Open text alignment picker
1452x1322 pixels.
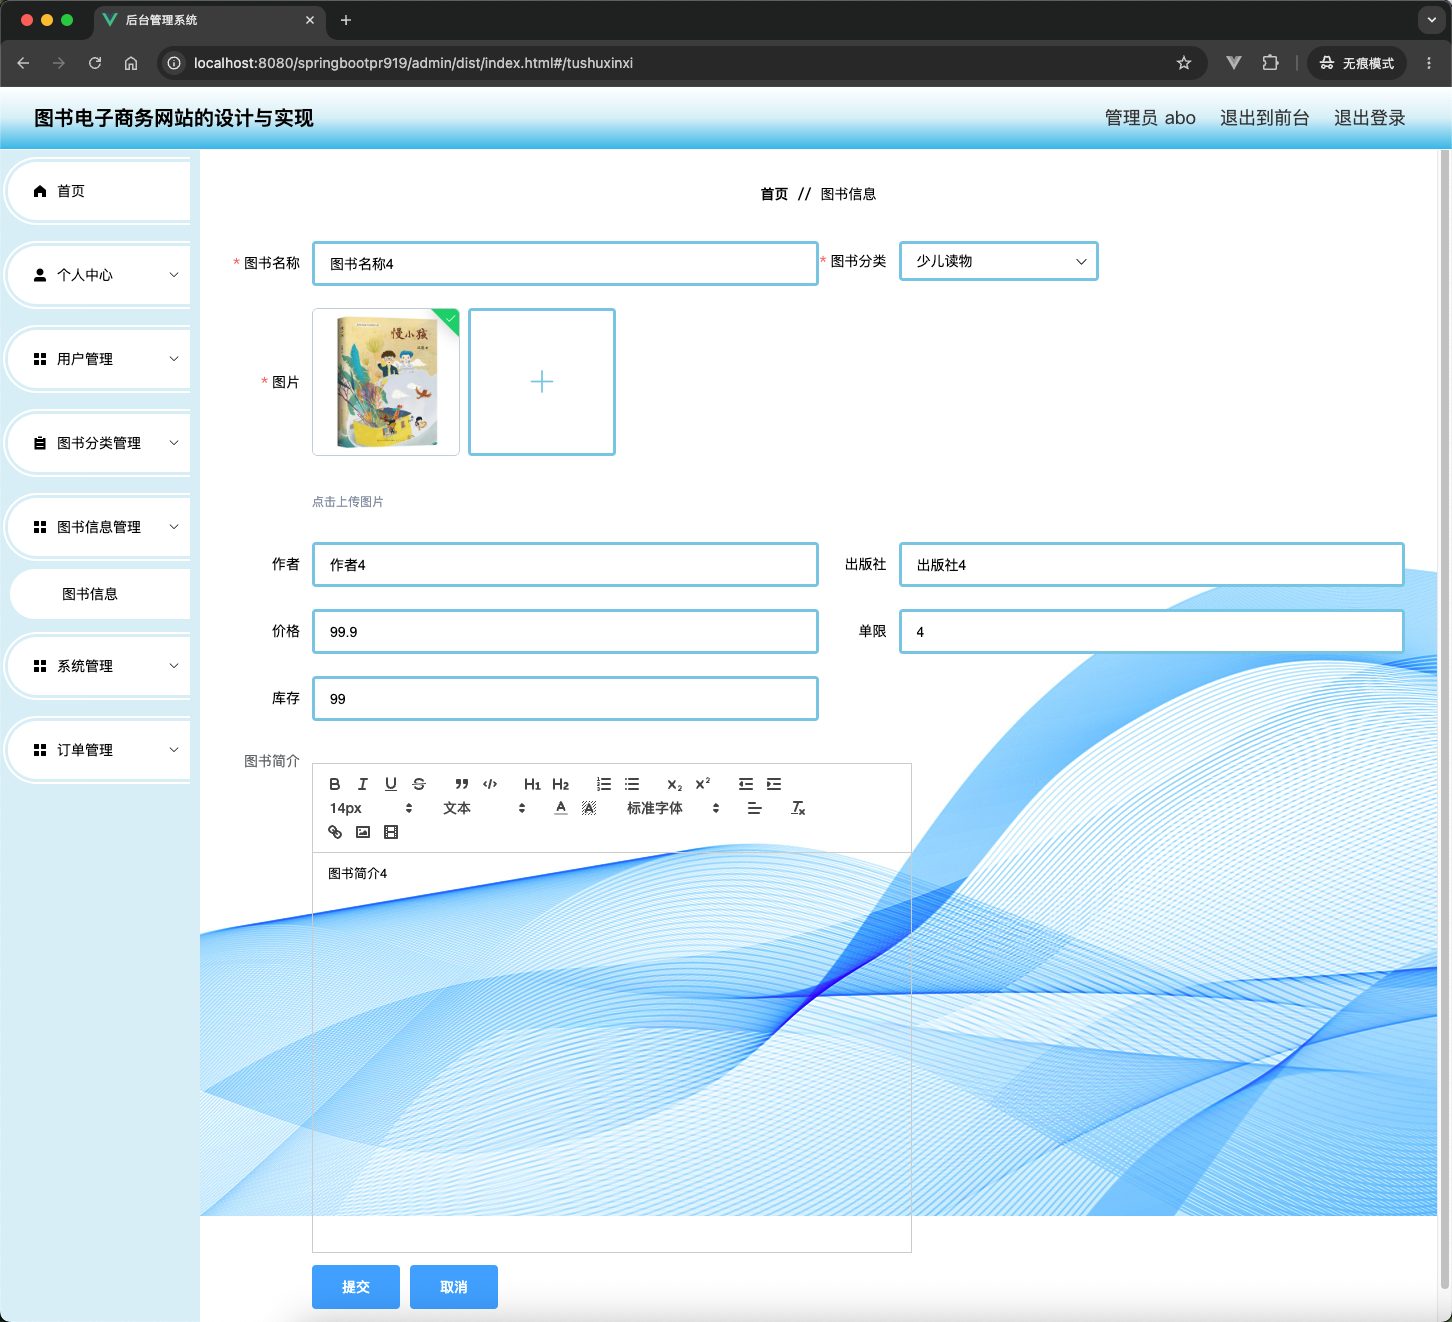point(755,808)
